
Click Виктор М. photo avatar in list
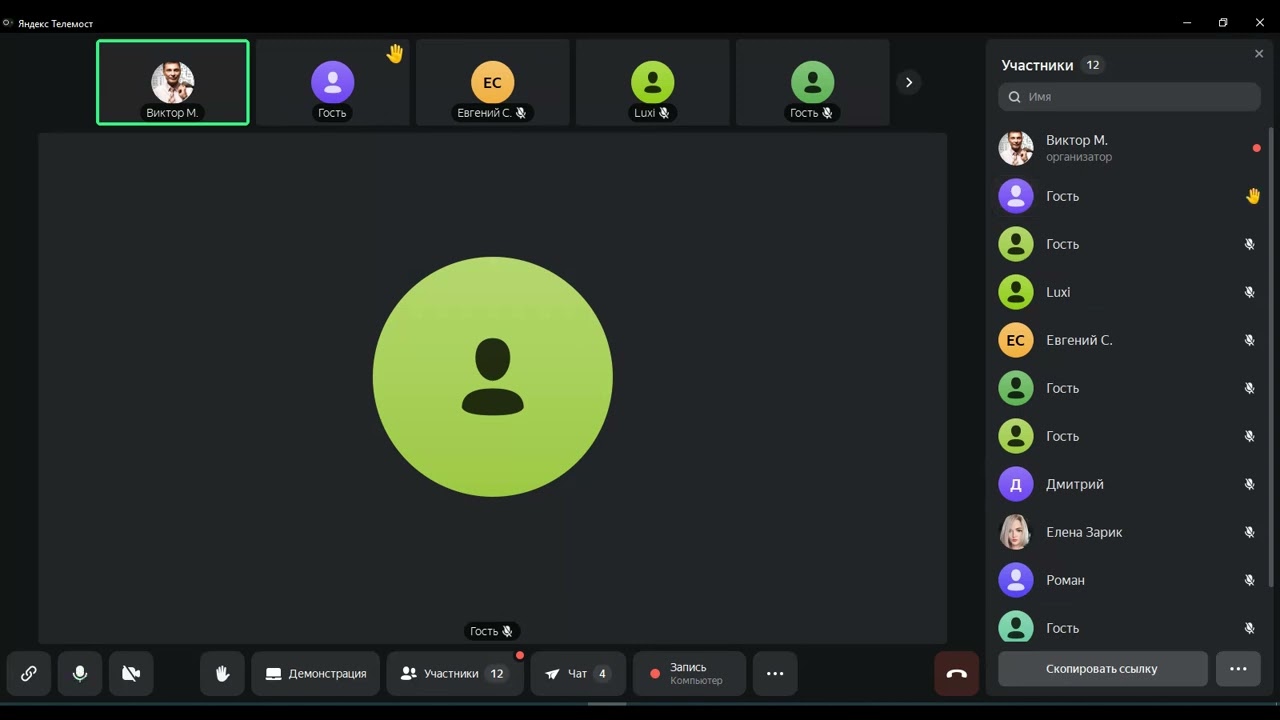[x=1016, y=148]
